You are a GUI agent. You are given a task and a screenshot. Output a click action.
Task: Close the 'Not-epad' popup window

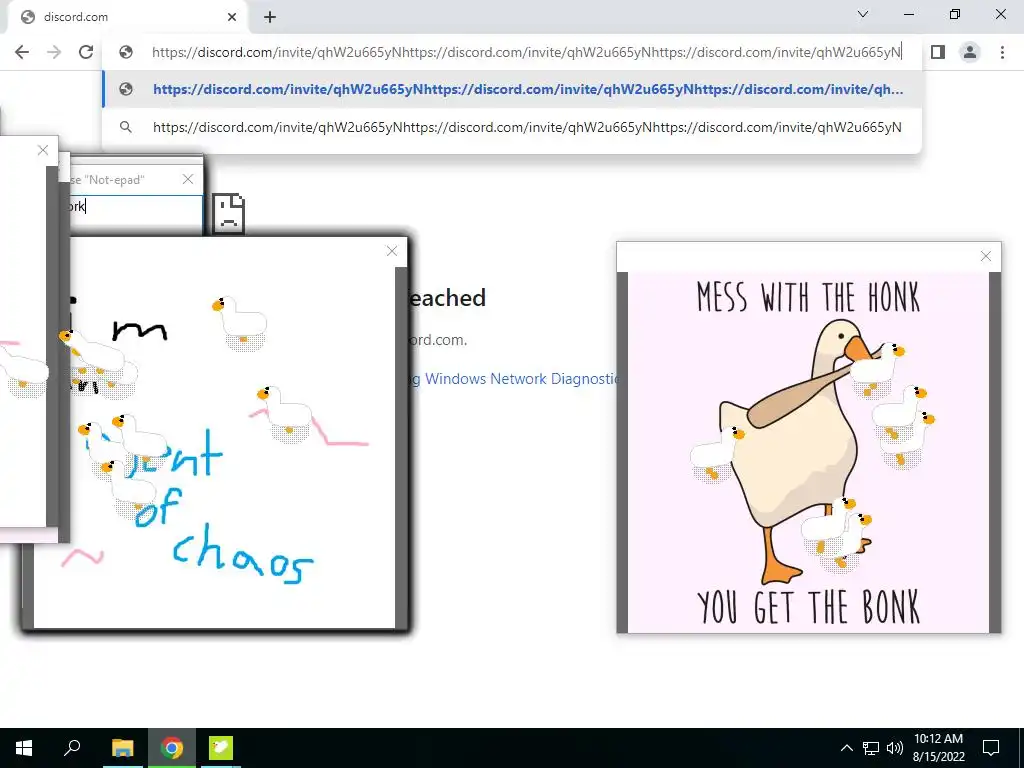188,179
